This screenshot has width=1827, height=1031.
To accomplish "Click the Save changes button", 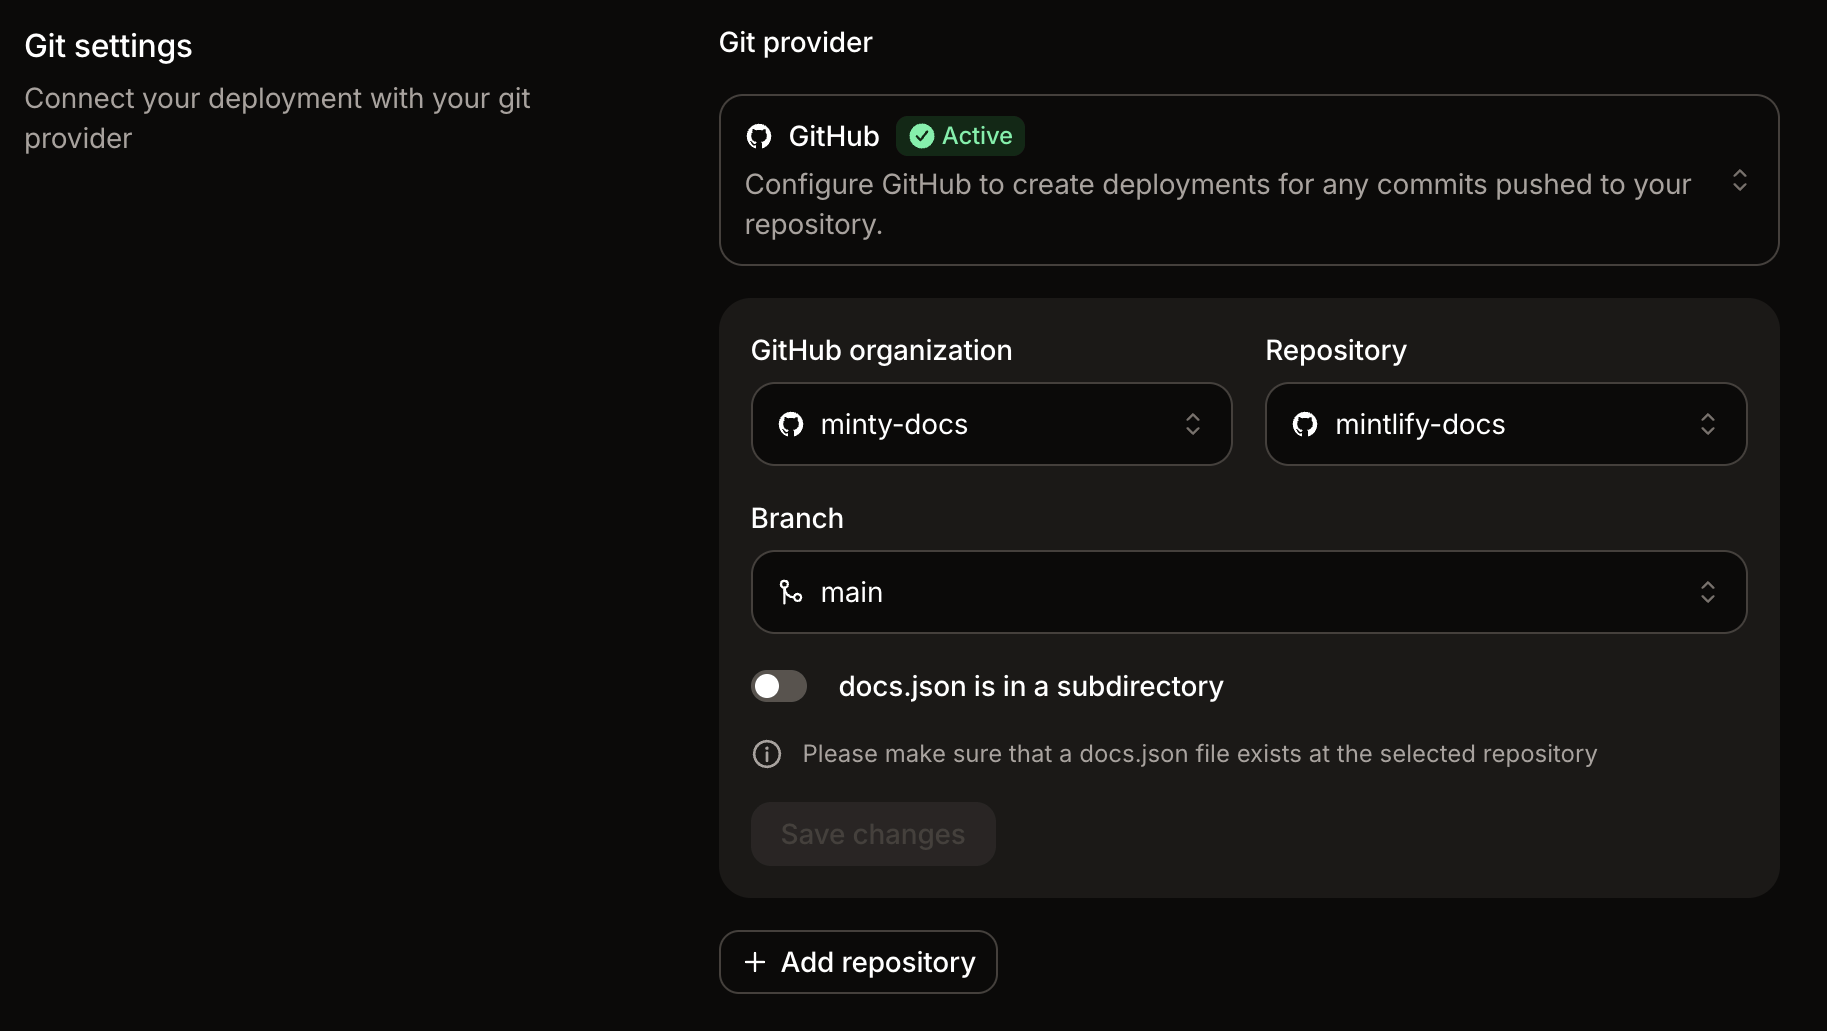I will click(x=873, y=834).
